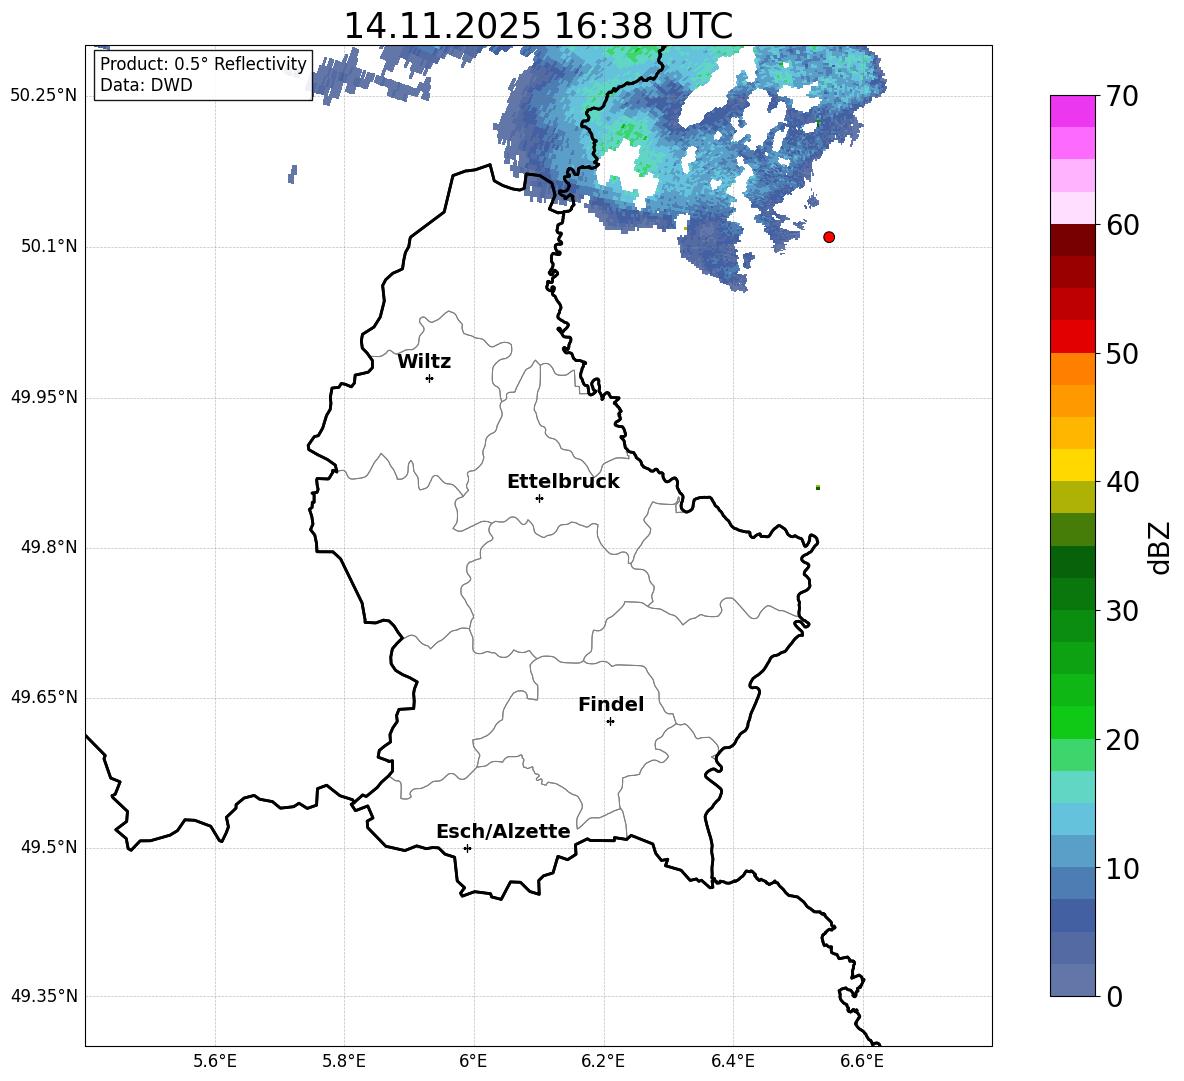
Task: Click the 49.65°N latitude label
Action: coord(44,697)
